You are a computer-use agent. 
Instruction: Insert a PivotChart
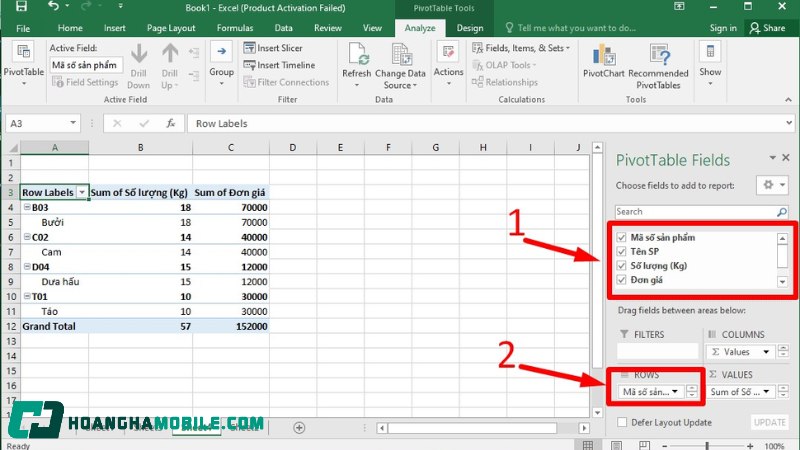(604, 61)
